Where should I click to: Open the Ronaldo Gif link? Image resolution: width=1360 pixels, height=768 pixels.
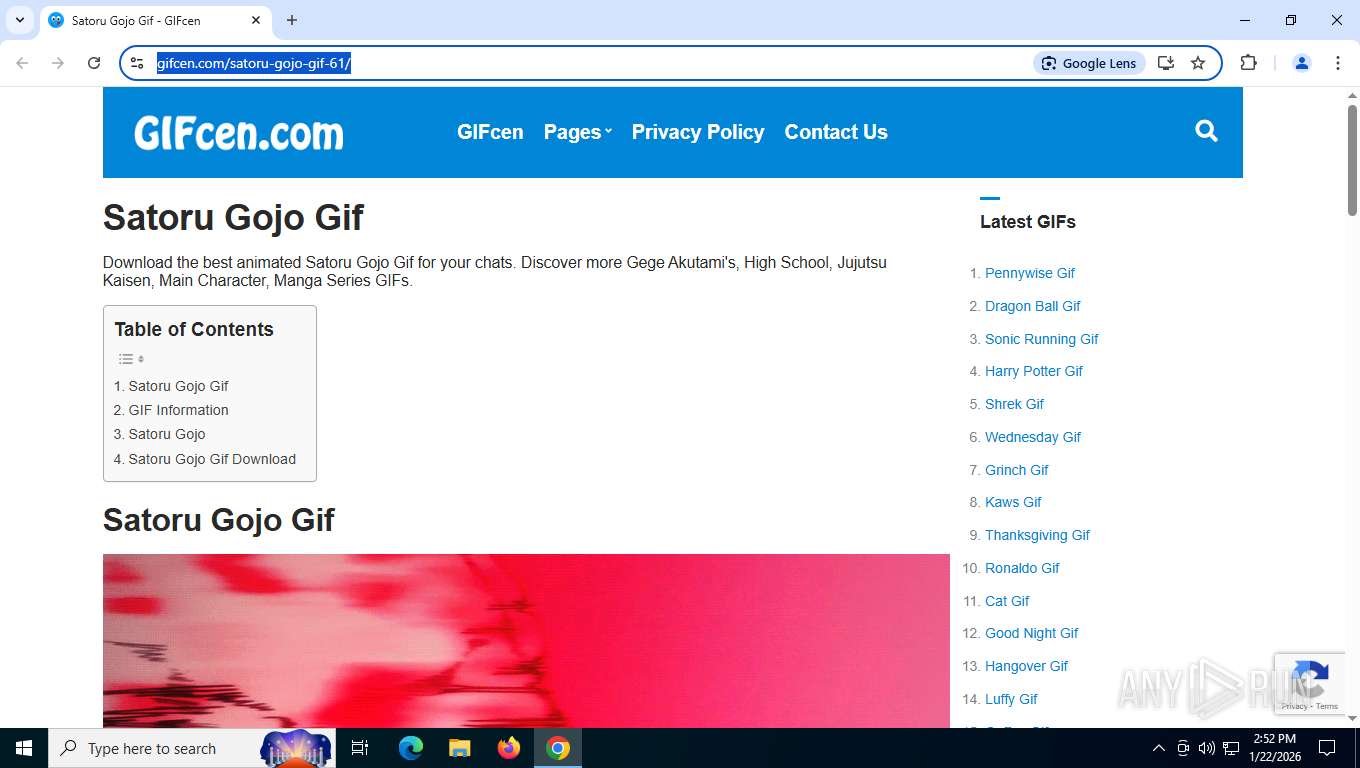tap(1022, 568)
